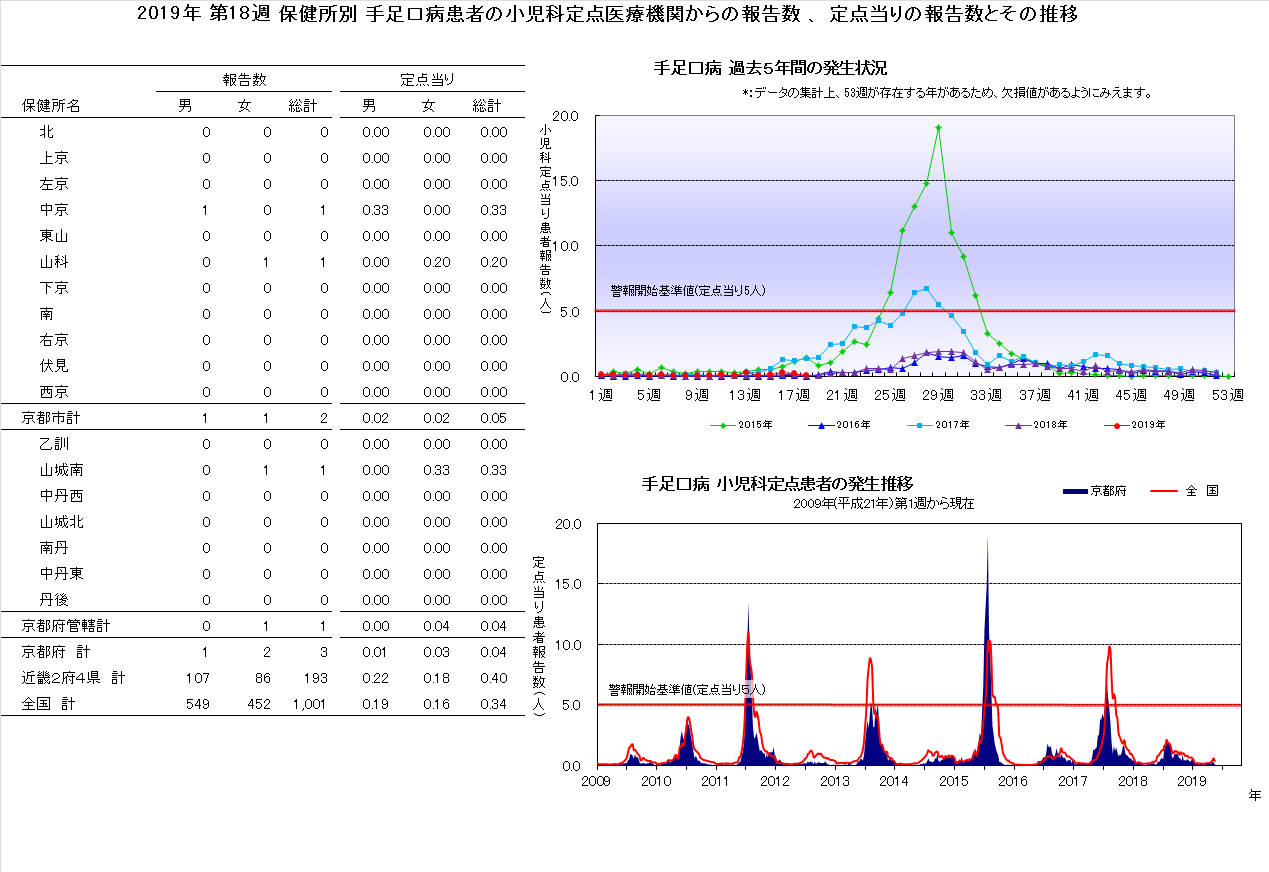Viewport: 1269px width, 872px height.
Task: Click the 2015 line peak data point
Action: pyautogui.click(x=938, y=127)
